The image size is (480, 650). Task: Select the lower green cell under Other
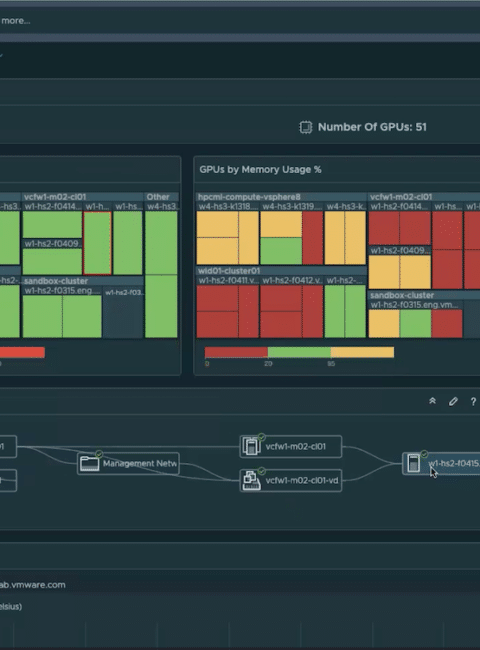161,306
